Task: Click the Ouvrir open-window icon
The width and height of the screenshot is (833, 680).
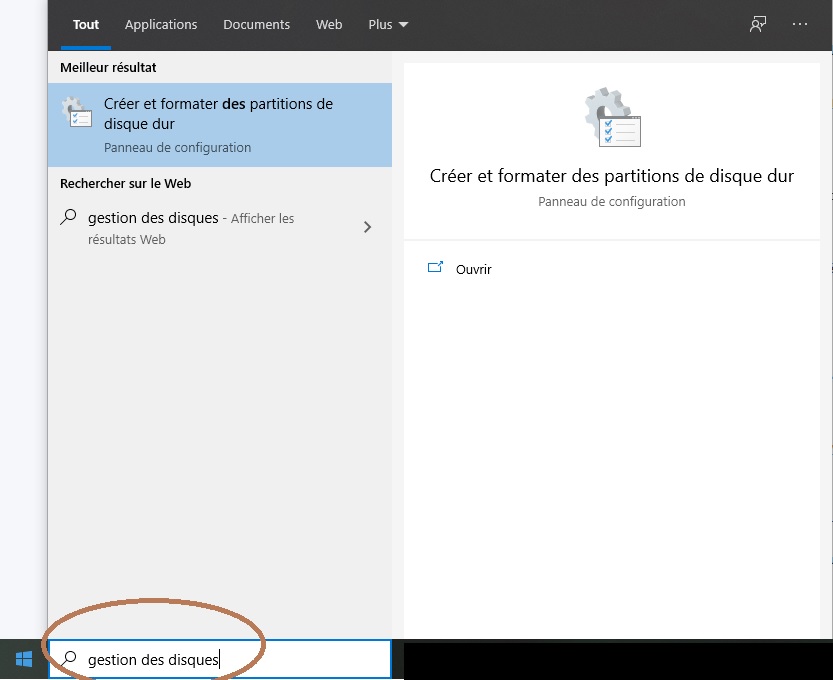Action: tap(435, 267)
